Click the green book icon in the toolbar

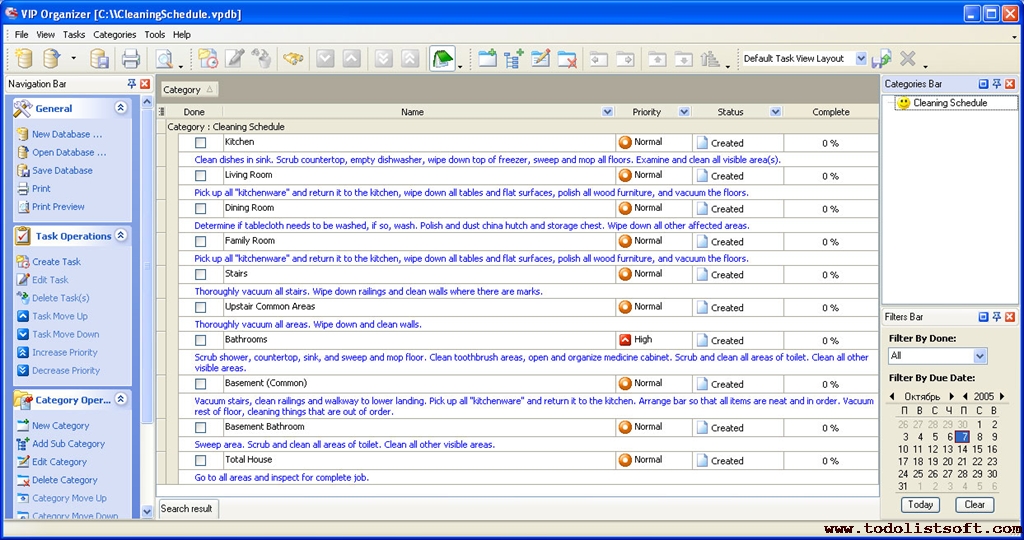[442, 59]
